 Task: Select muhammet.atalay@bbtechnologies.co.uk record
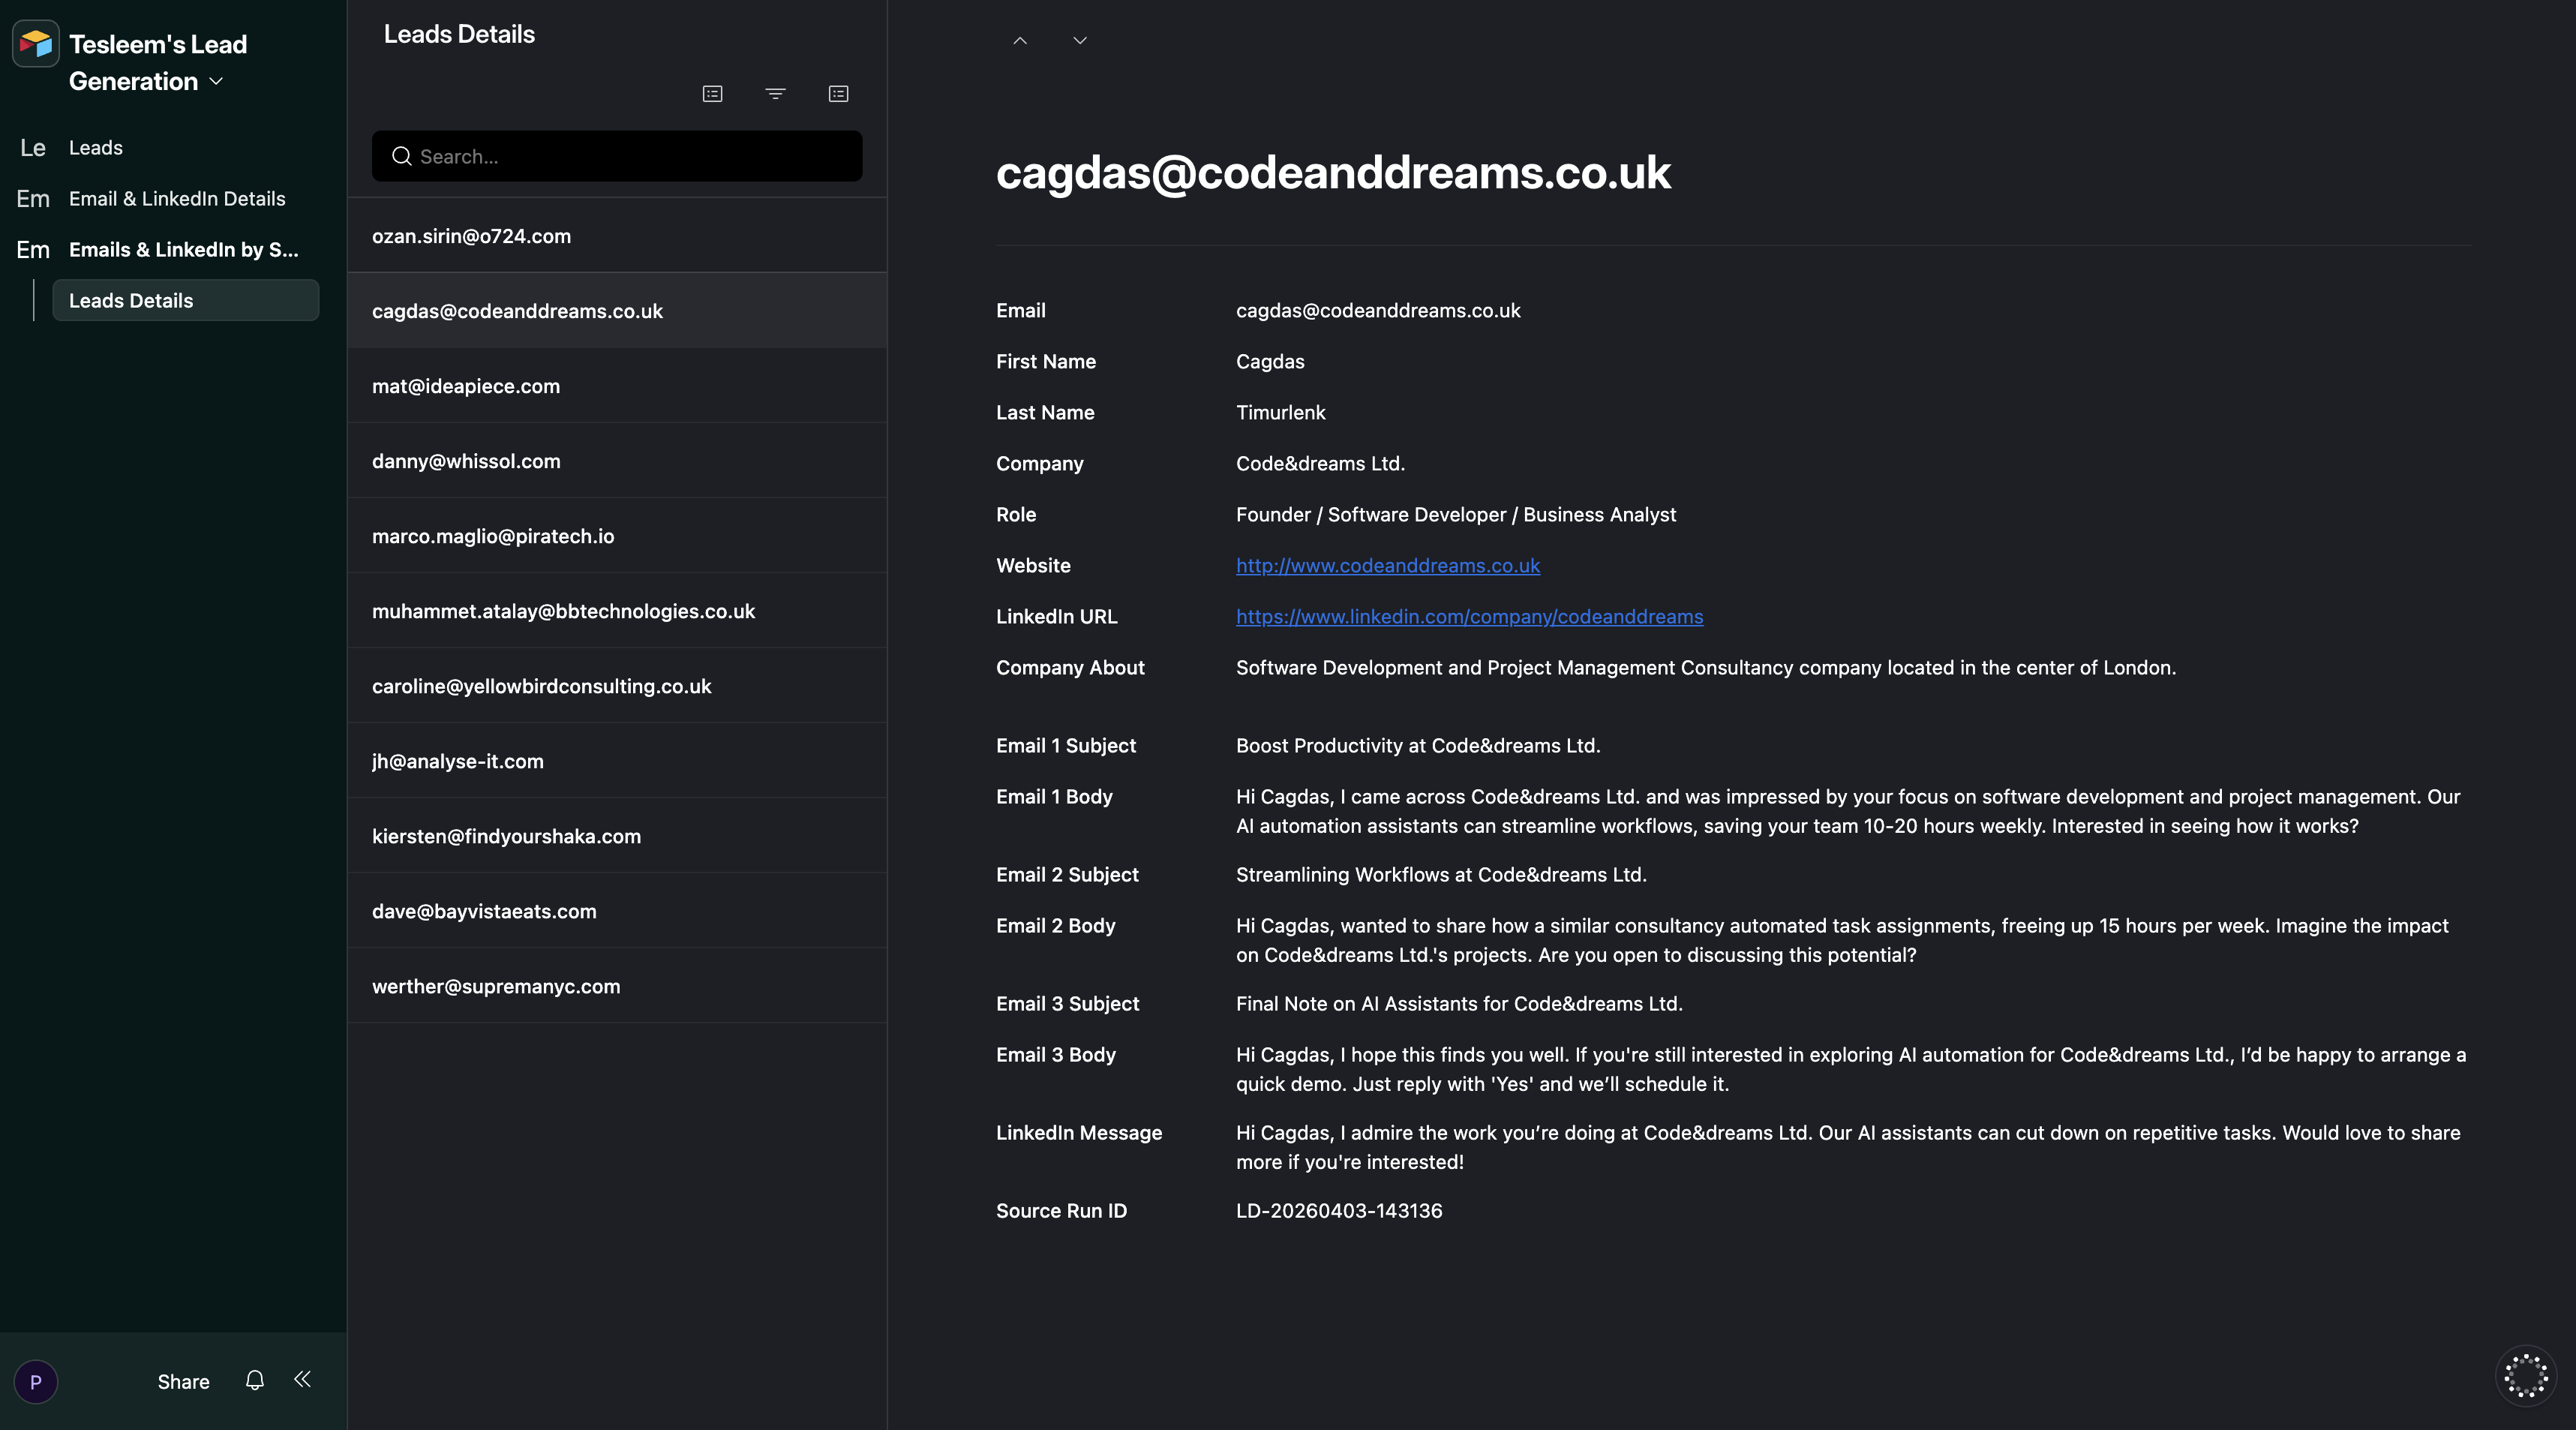617,611
